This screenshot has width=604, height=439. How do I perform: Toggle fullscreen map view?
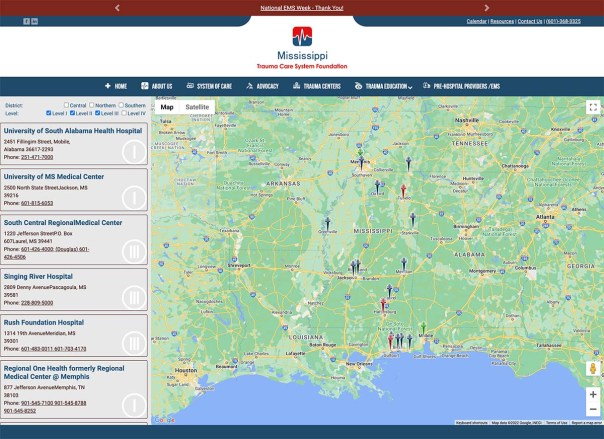click(x=593, y=107)
